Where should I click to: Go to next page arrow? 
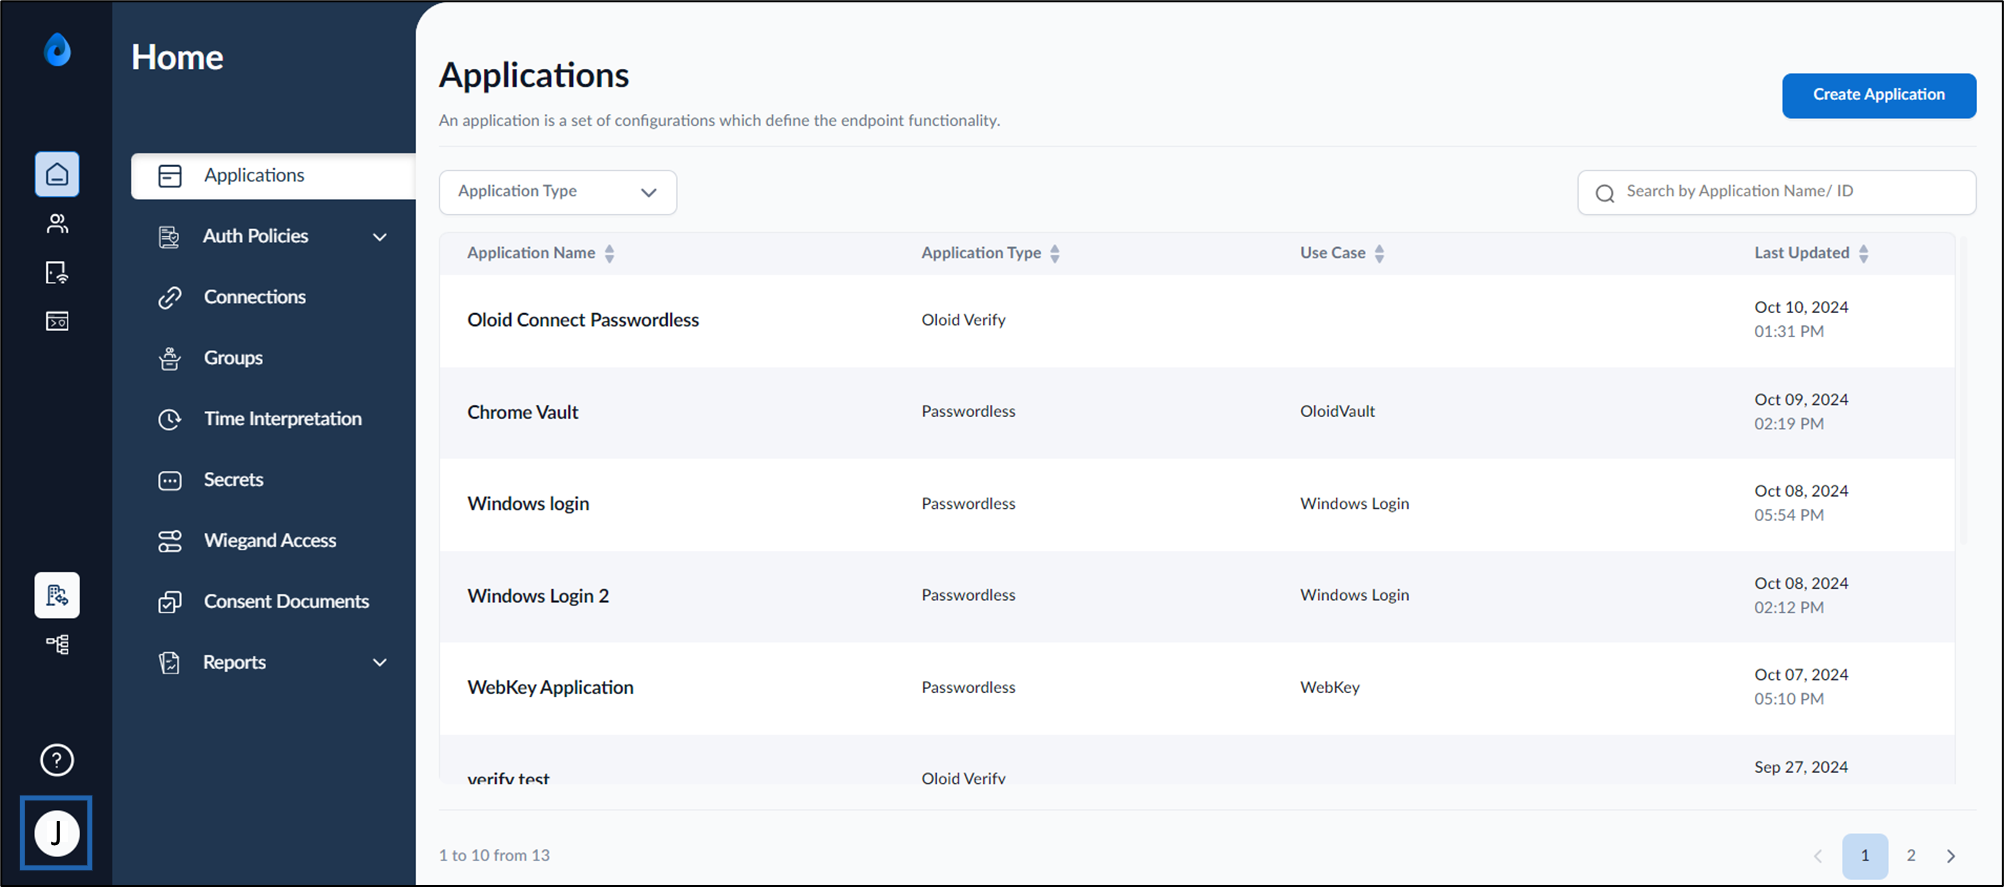[1951, 856]
